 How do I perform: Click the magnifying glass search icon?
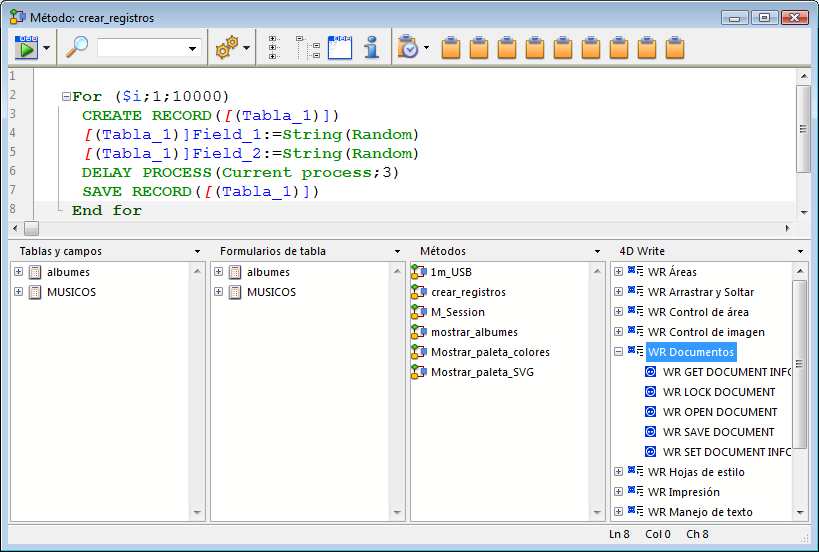click(77, 47)
